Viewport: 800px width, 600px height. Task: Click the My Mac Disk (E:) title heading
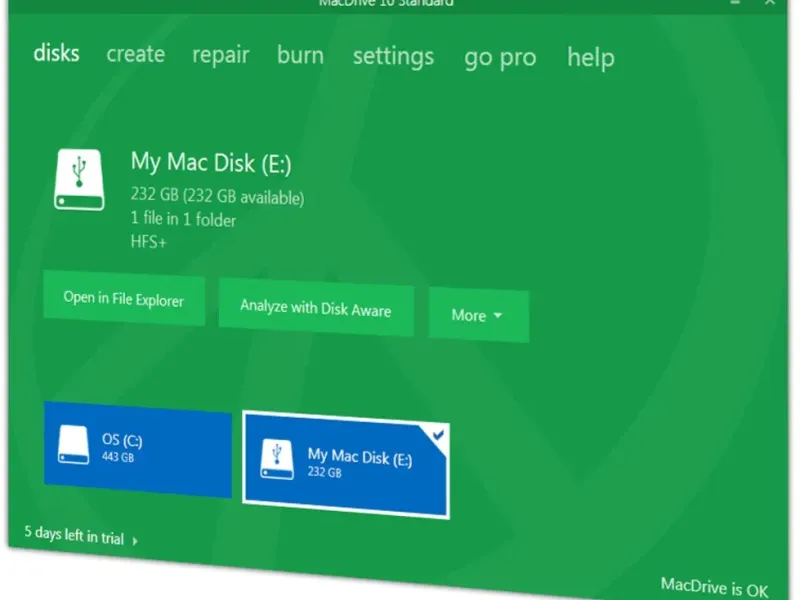(211, 162)
